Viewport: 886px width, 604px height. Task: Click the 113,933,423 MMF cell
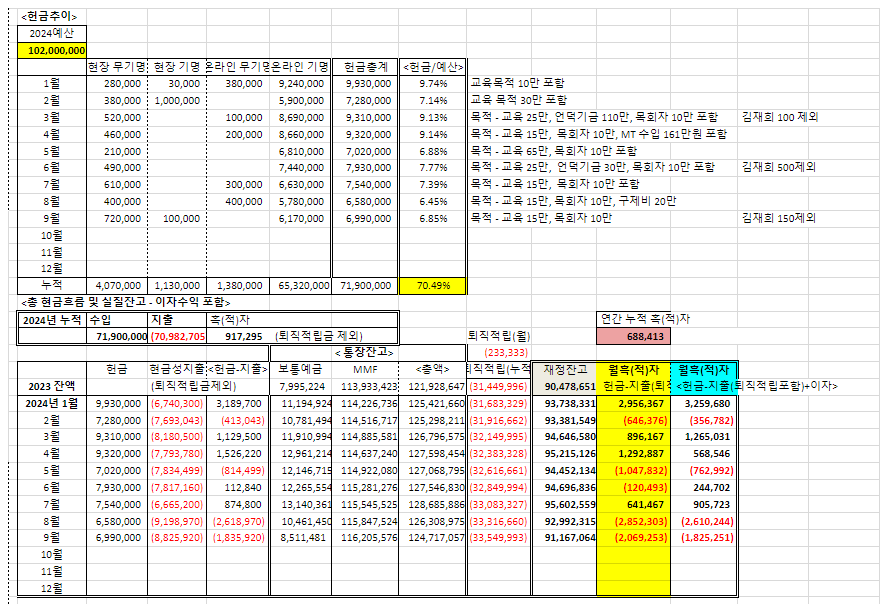click(365, 386)
